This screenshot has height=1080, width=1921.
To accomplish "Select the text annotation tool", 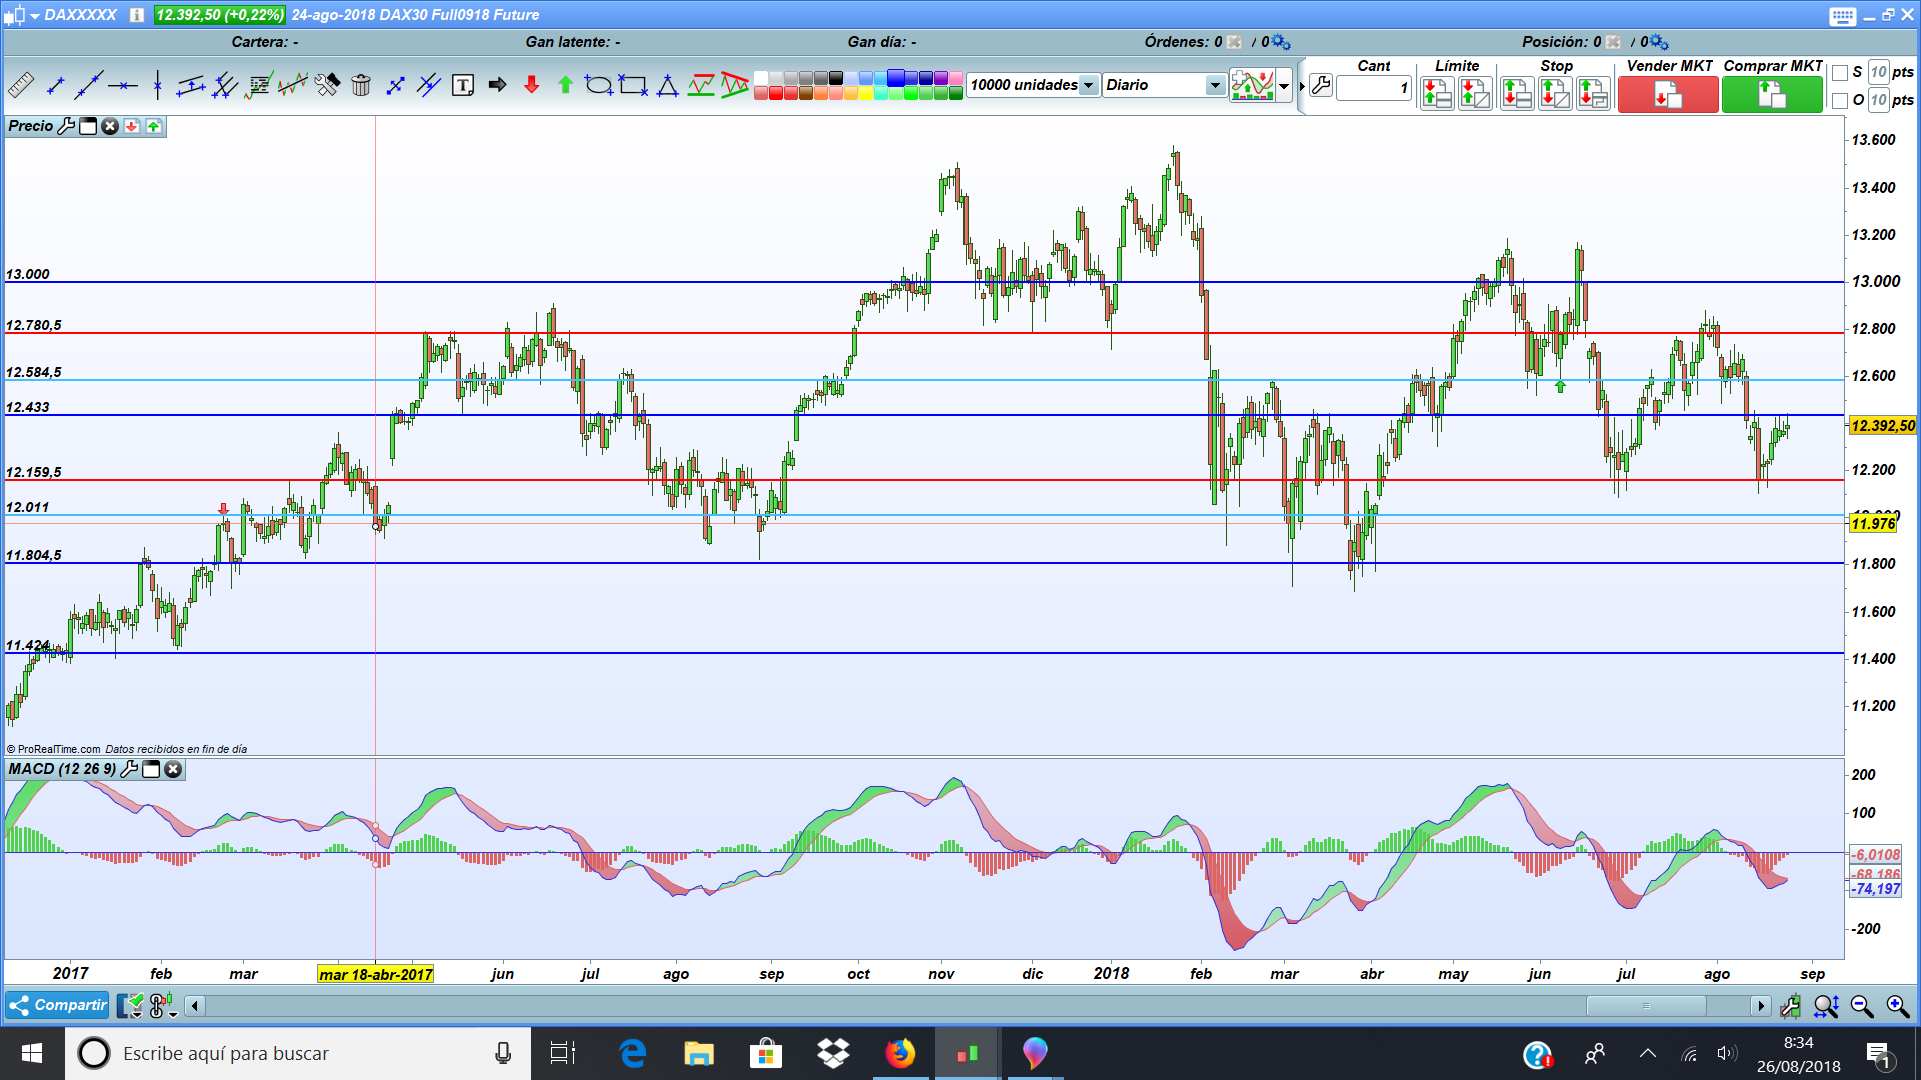I will 462,86.
